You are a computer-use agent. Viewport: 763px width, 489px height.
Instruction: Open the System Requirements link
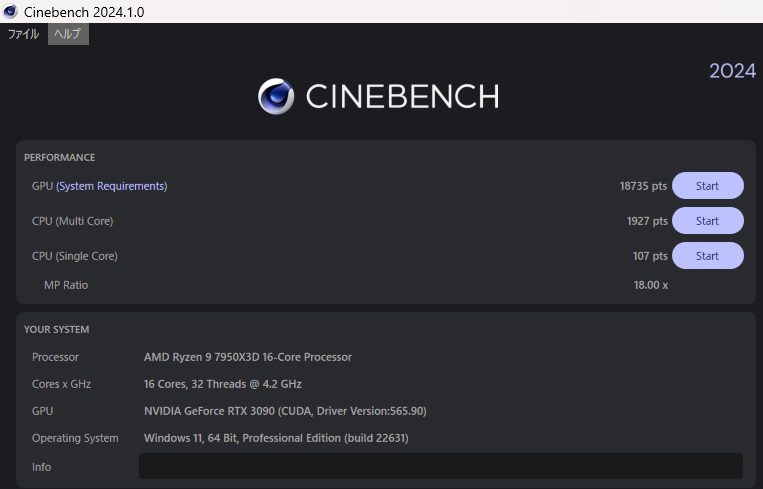point(111,186)
